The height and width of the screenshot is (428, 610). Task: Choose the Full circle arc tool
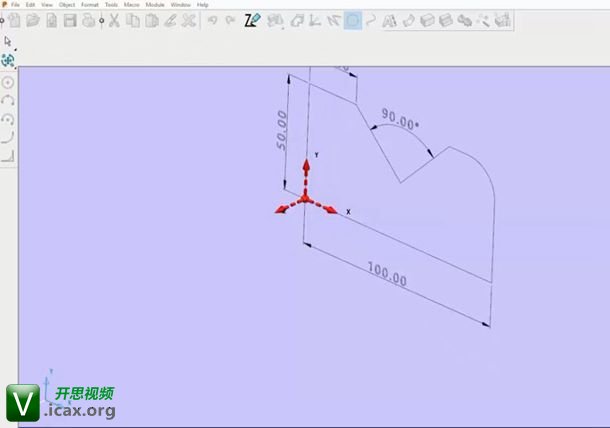pos(8,82)
